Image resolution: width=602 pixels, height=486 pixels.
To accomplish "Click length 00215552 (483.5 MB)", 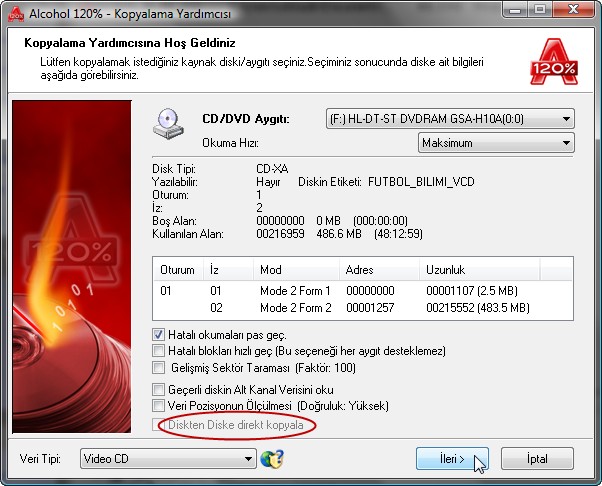I will [x=478, y=307].
